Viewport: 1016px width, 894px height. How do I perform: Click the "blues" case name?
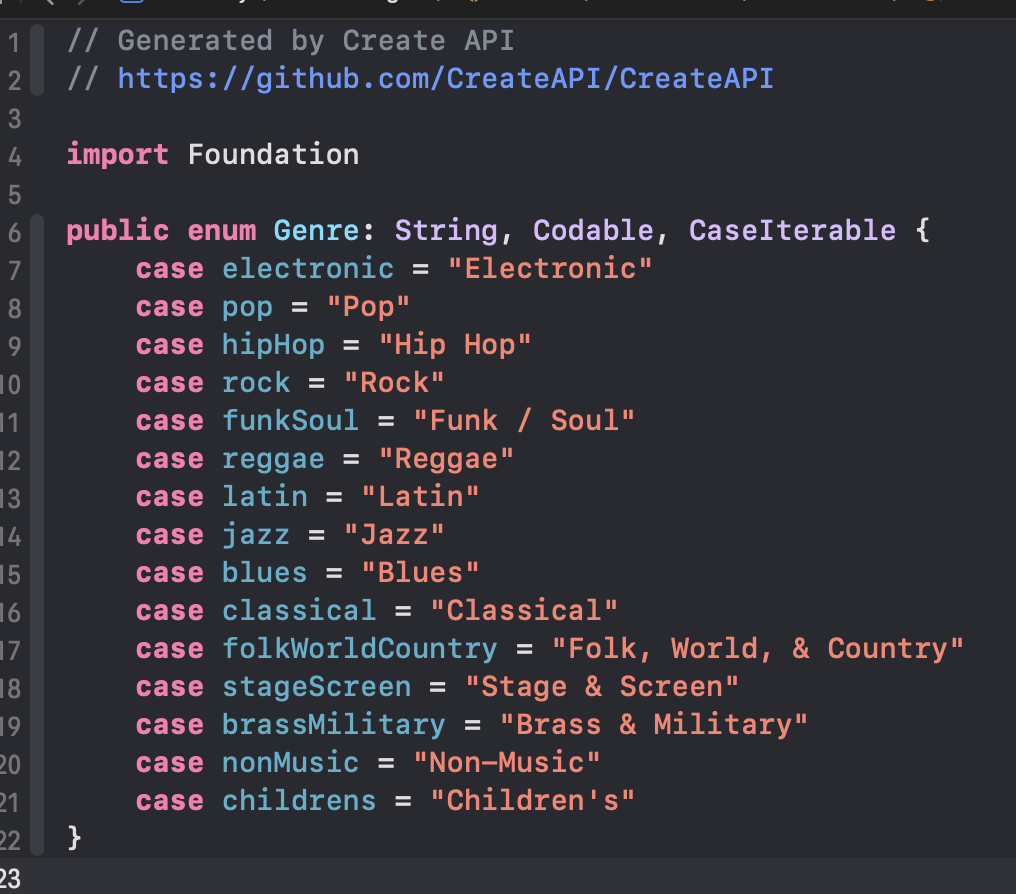coord(264,573)
